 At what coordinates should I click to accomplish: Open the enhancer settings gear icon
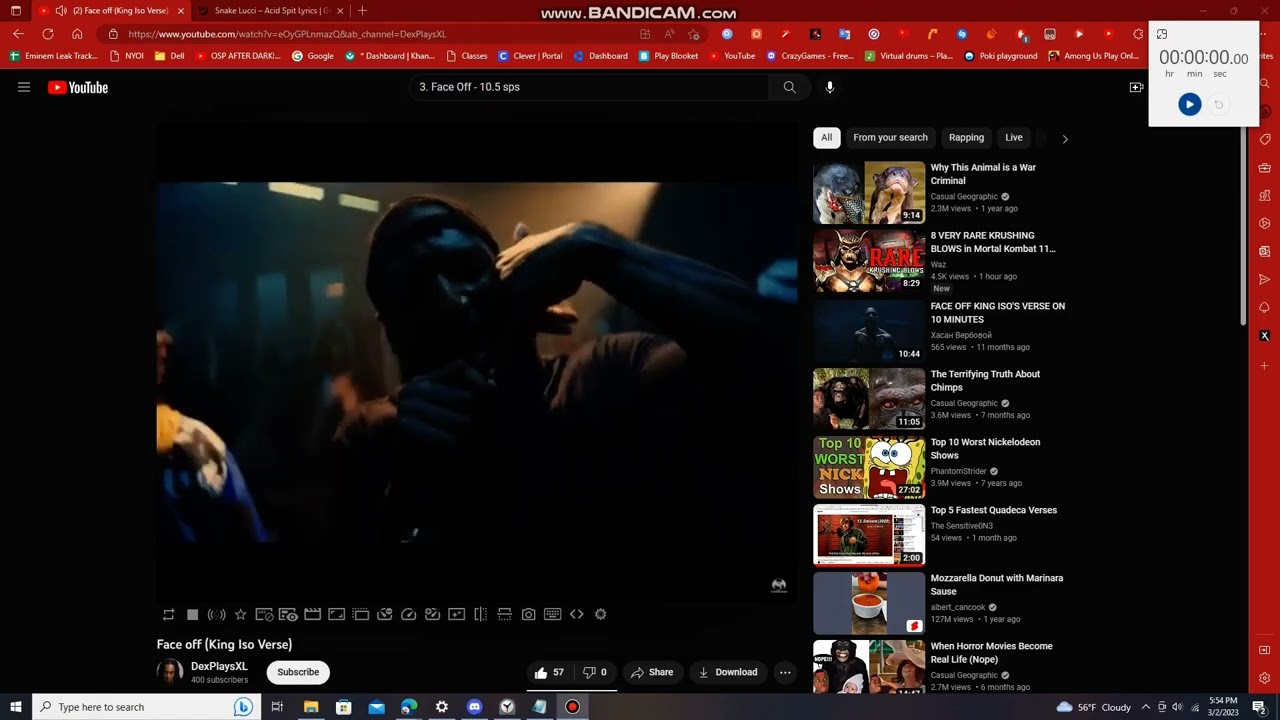click(x=600, y=614)
